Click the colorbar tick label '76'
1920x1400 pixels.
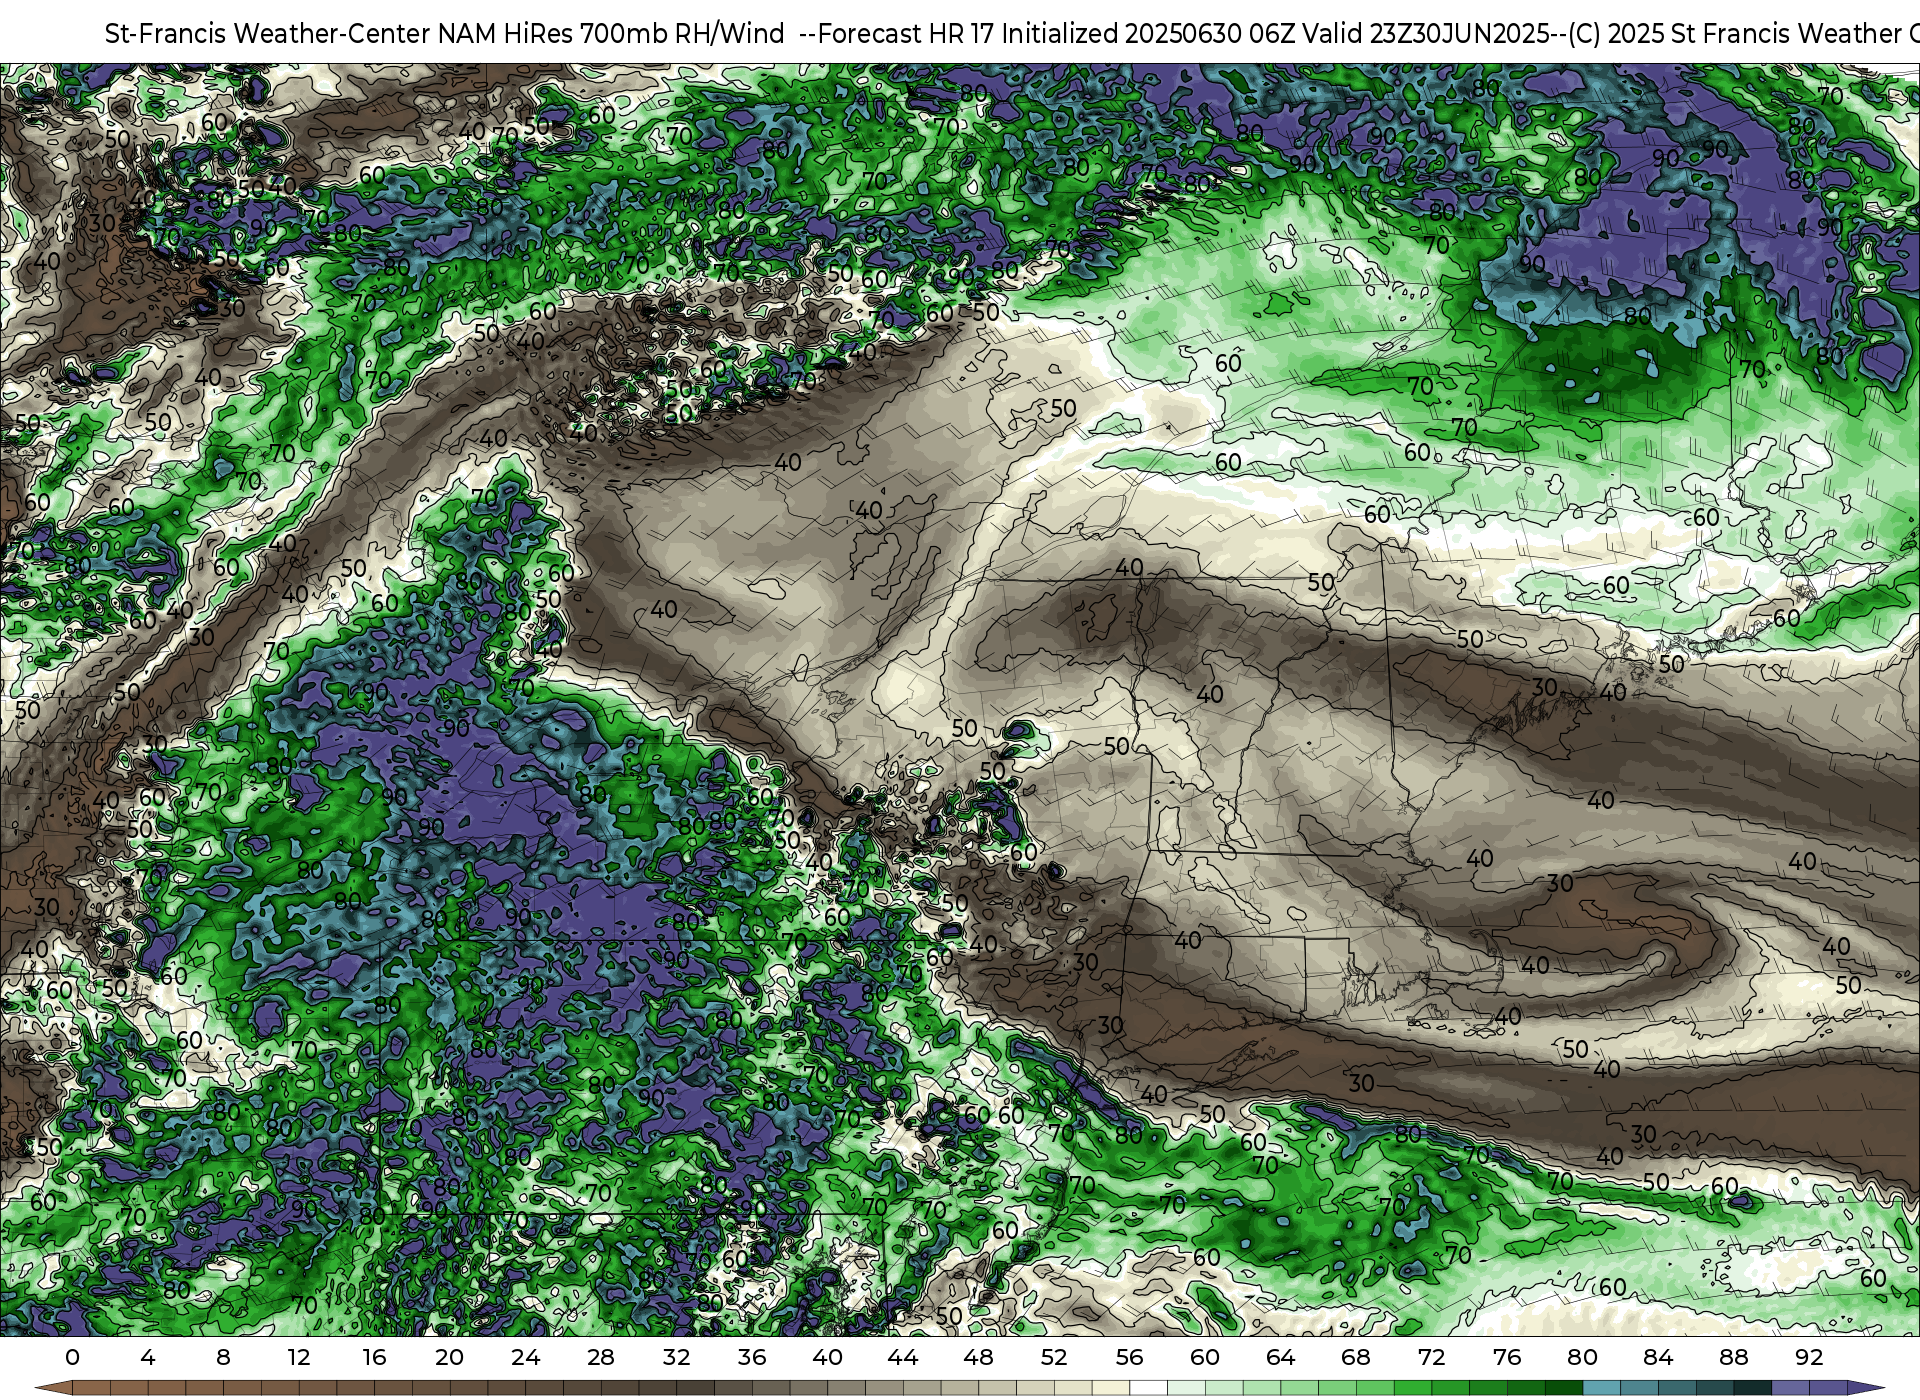pyautogui.click(x=1507, y=1357)
